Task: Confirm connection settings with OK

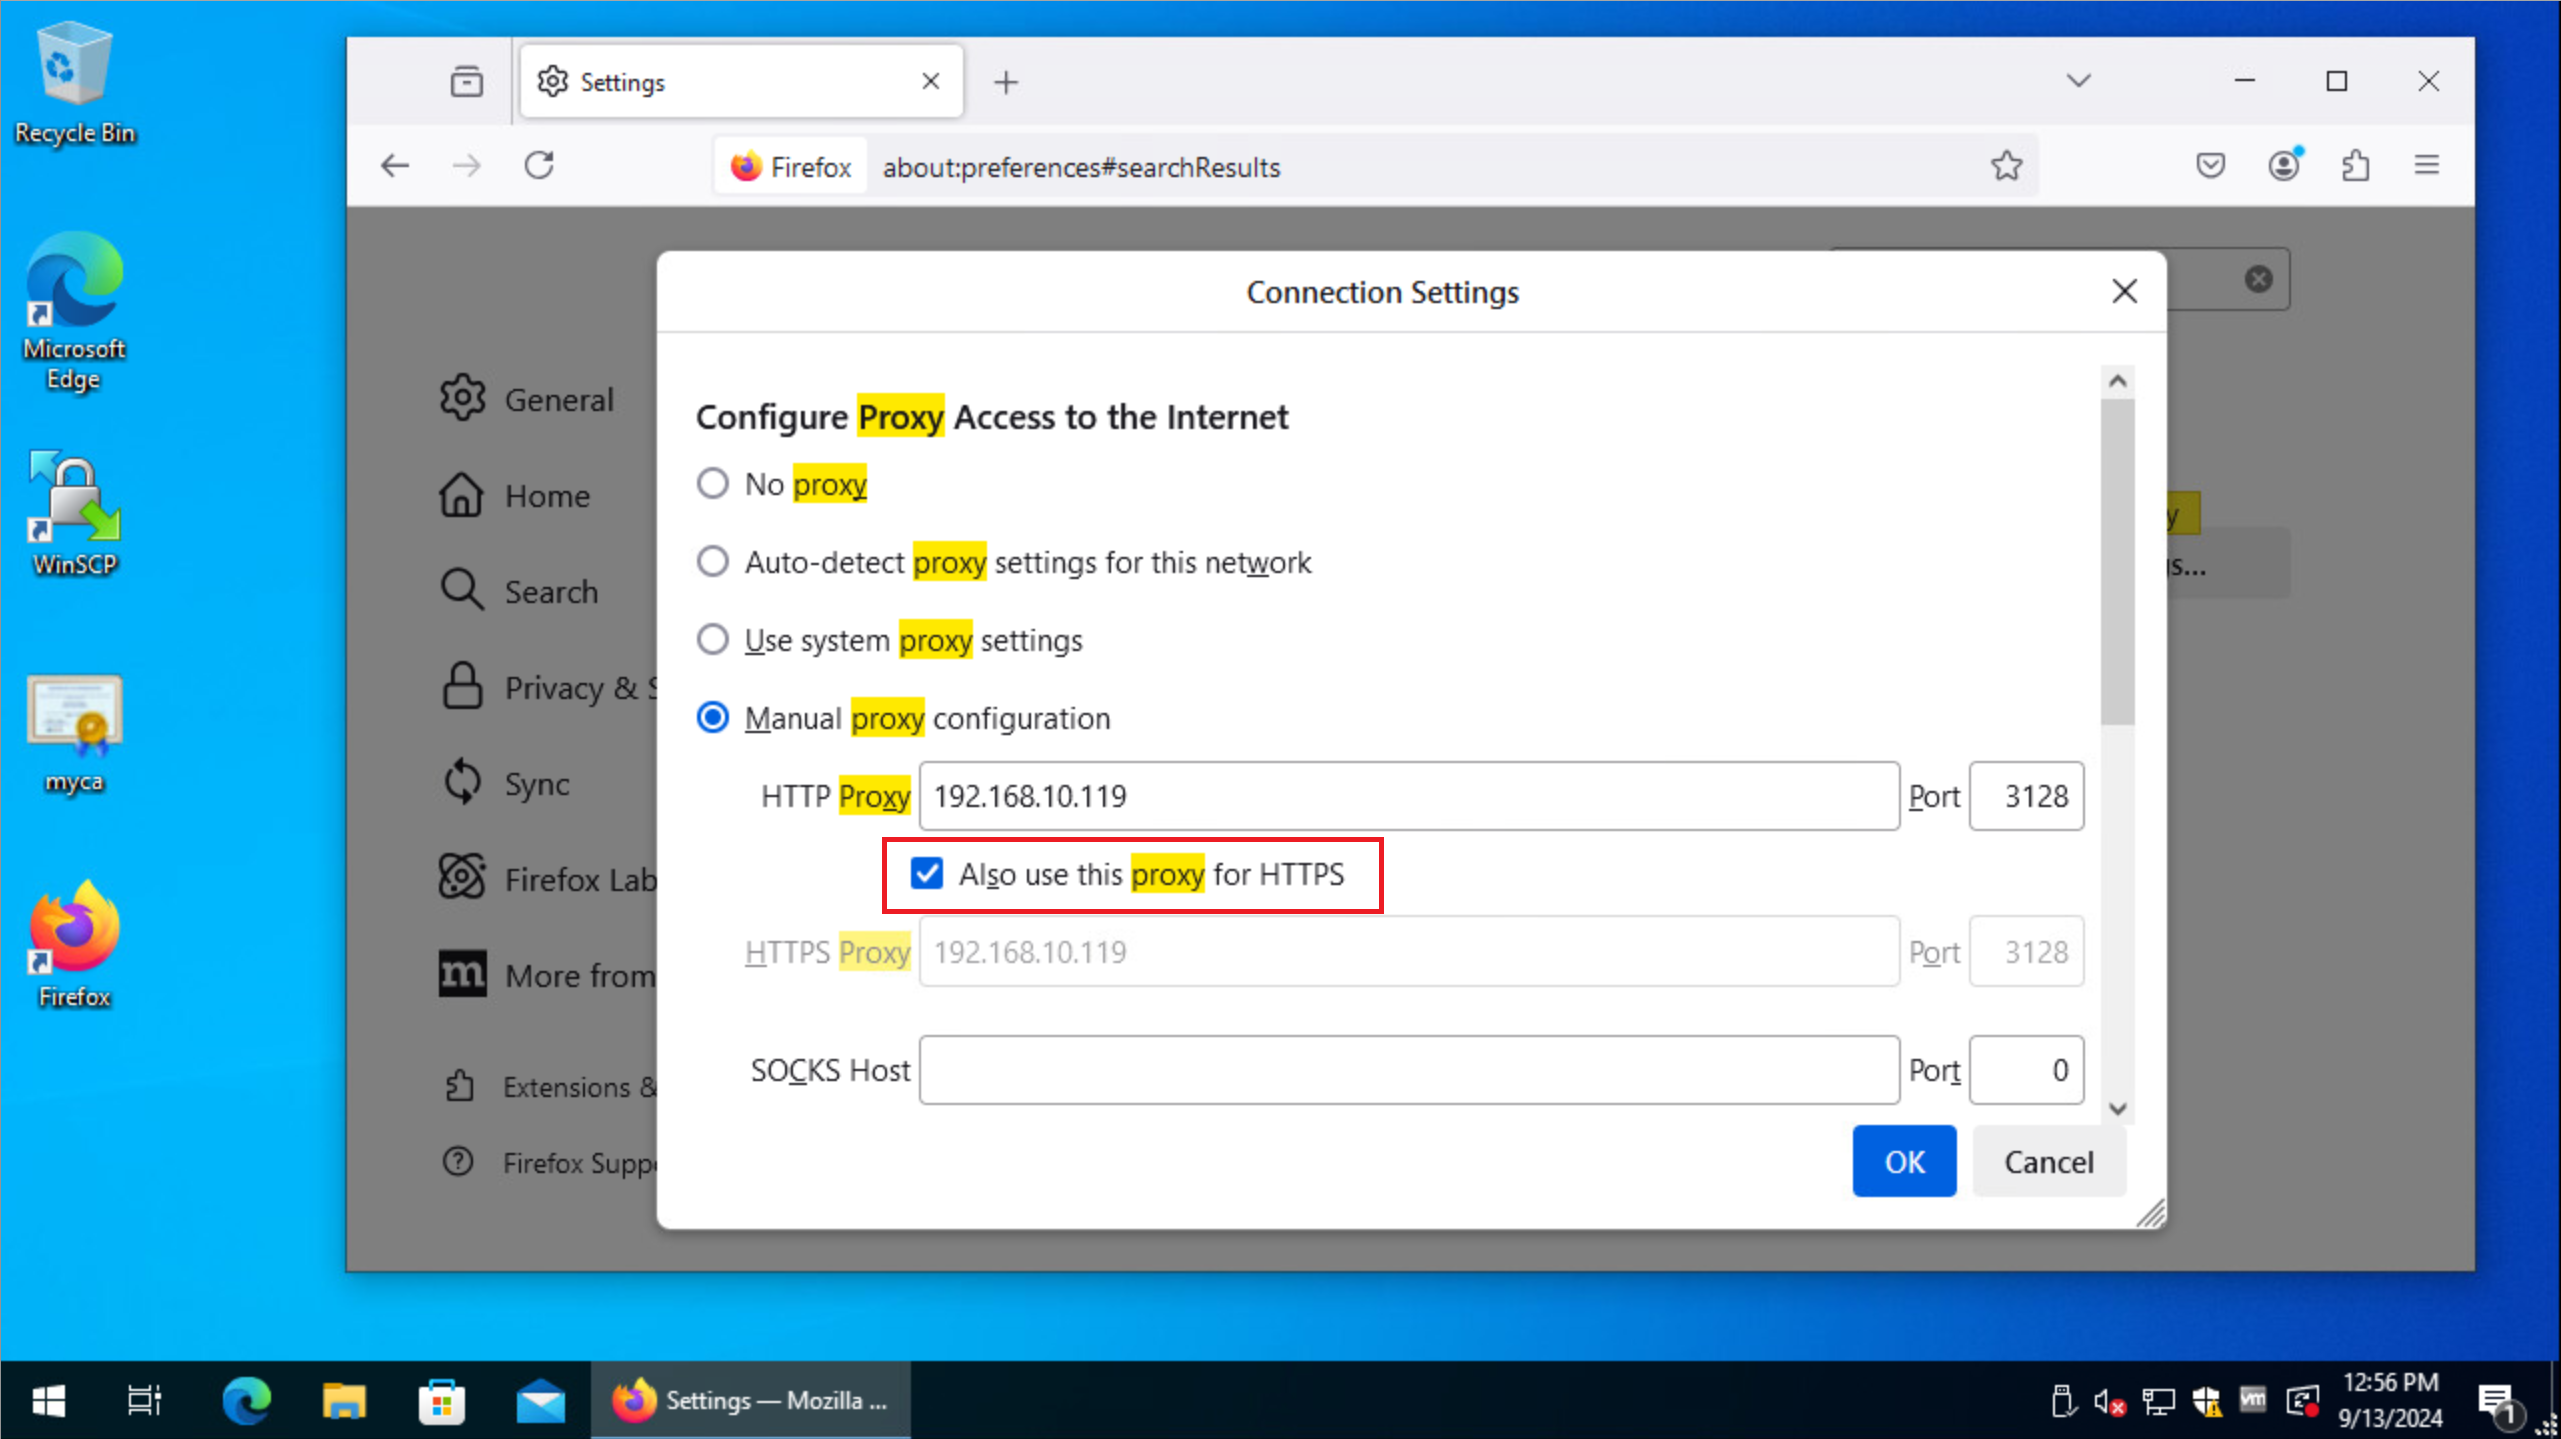Action: [x=1904, y=1161]
